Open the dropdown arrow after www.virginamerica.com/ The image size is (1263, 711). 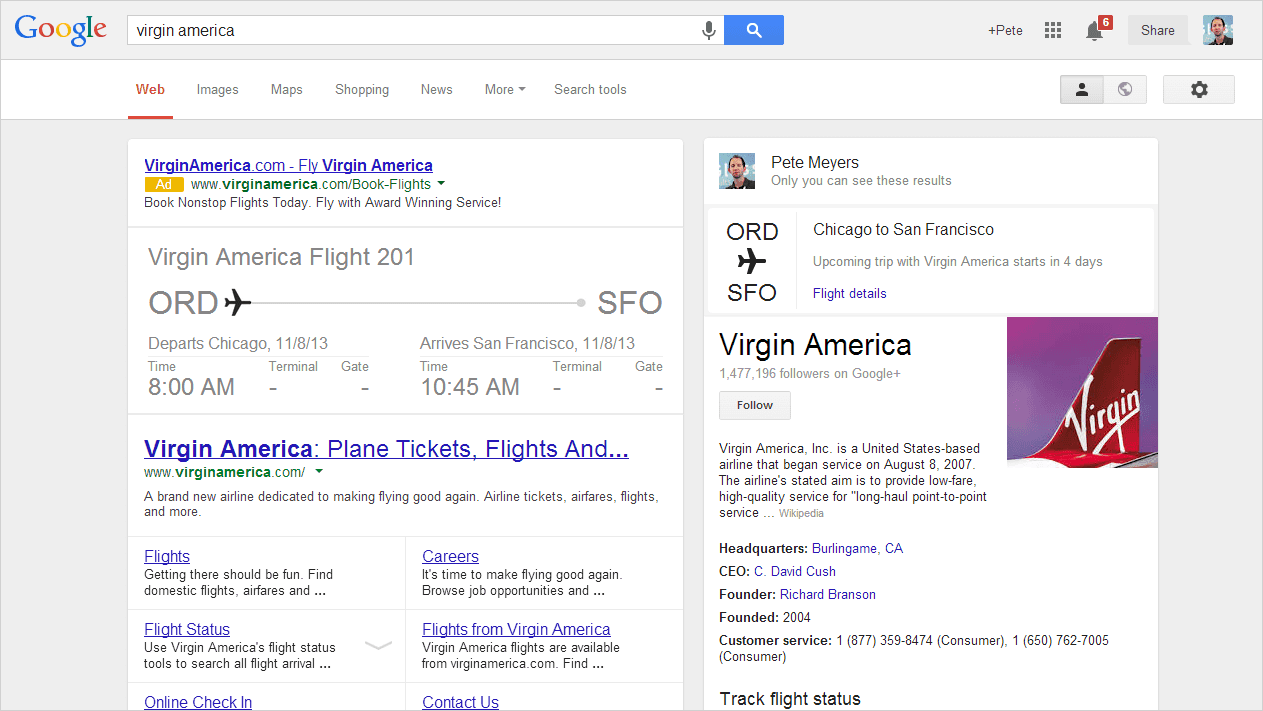click(x=319, y=471)
